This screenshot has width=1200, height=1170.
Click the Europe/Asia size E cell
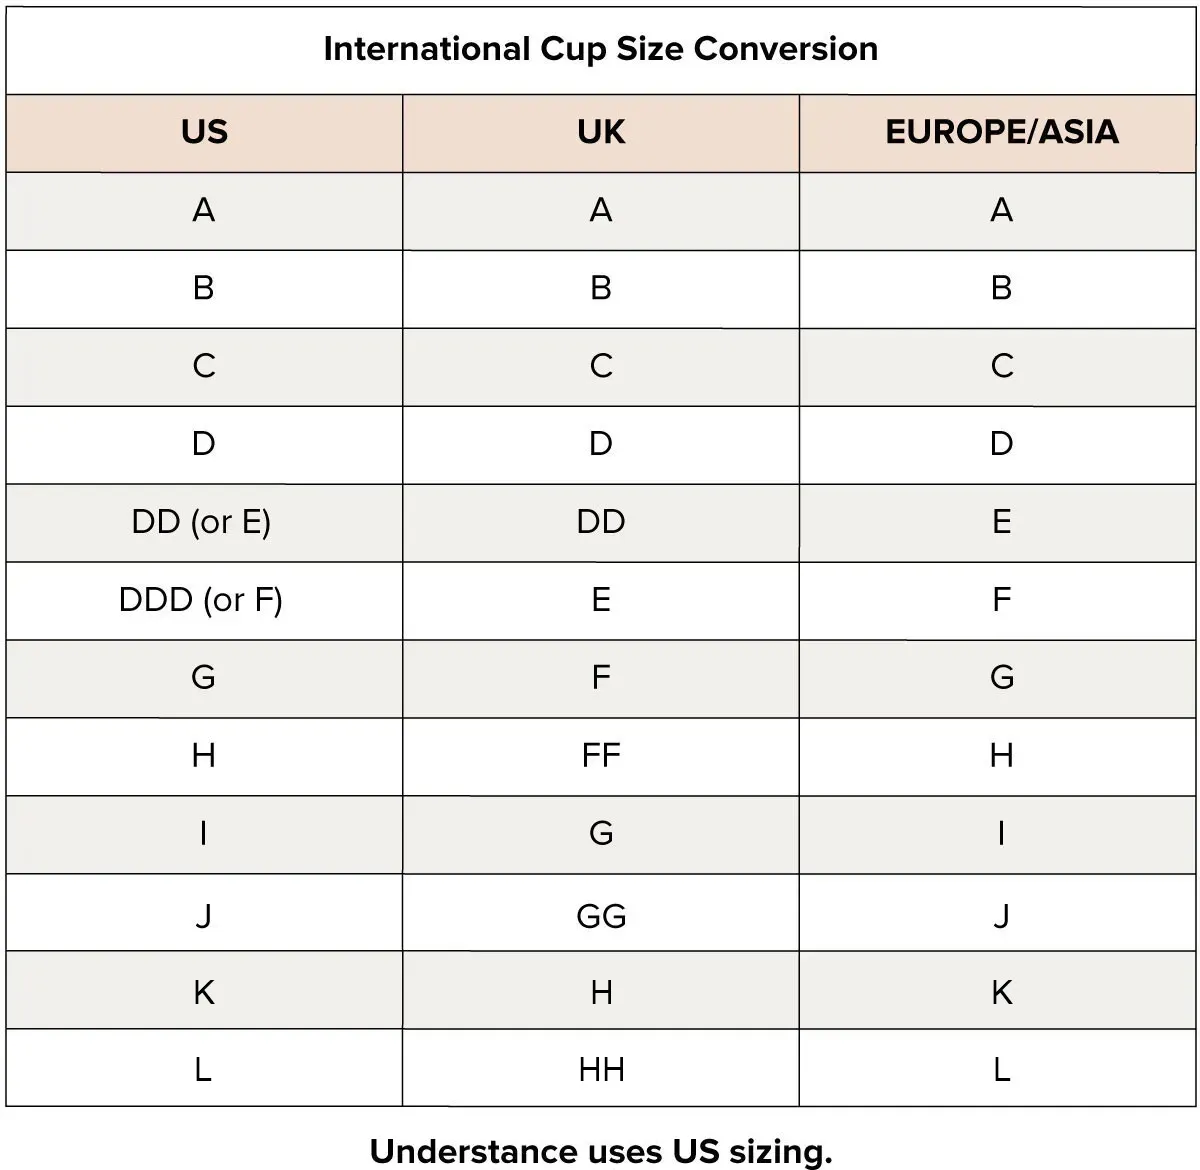[x=1001, y=522]
